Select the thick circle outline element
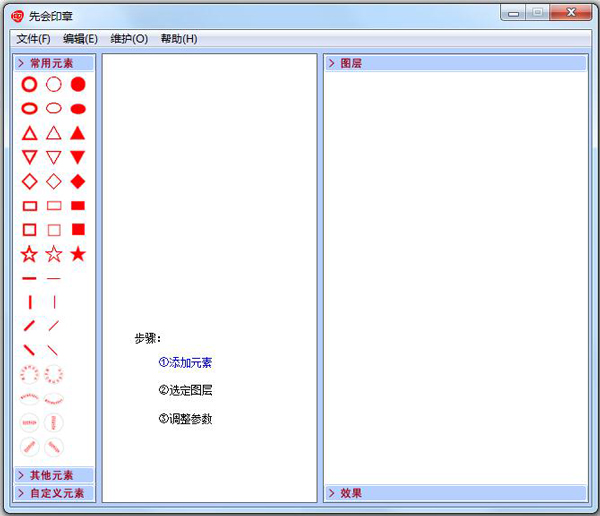Screen dimensions: 600x516 [29, 84]
